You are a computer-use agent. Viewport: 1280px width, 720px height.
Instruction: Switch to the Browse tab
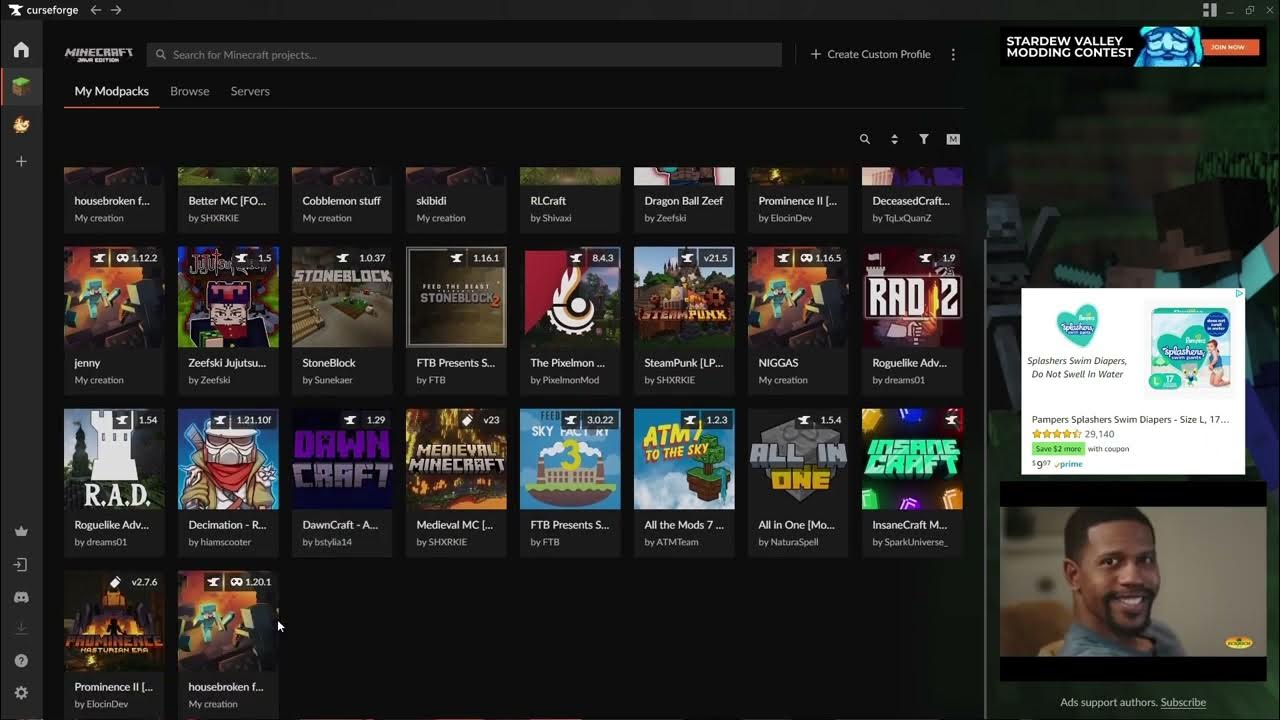(190, 91)
